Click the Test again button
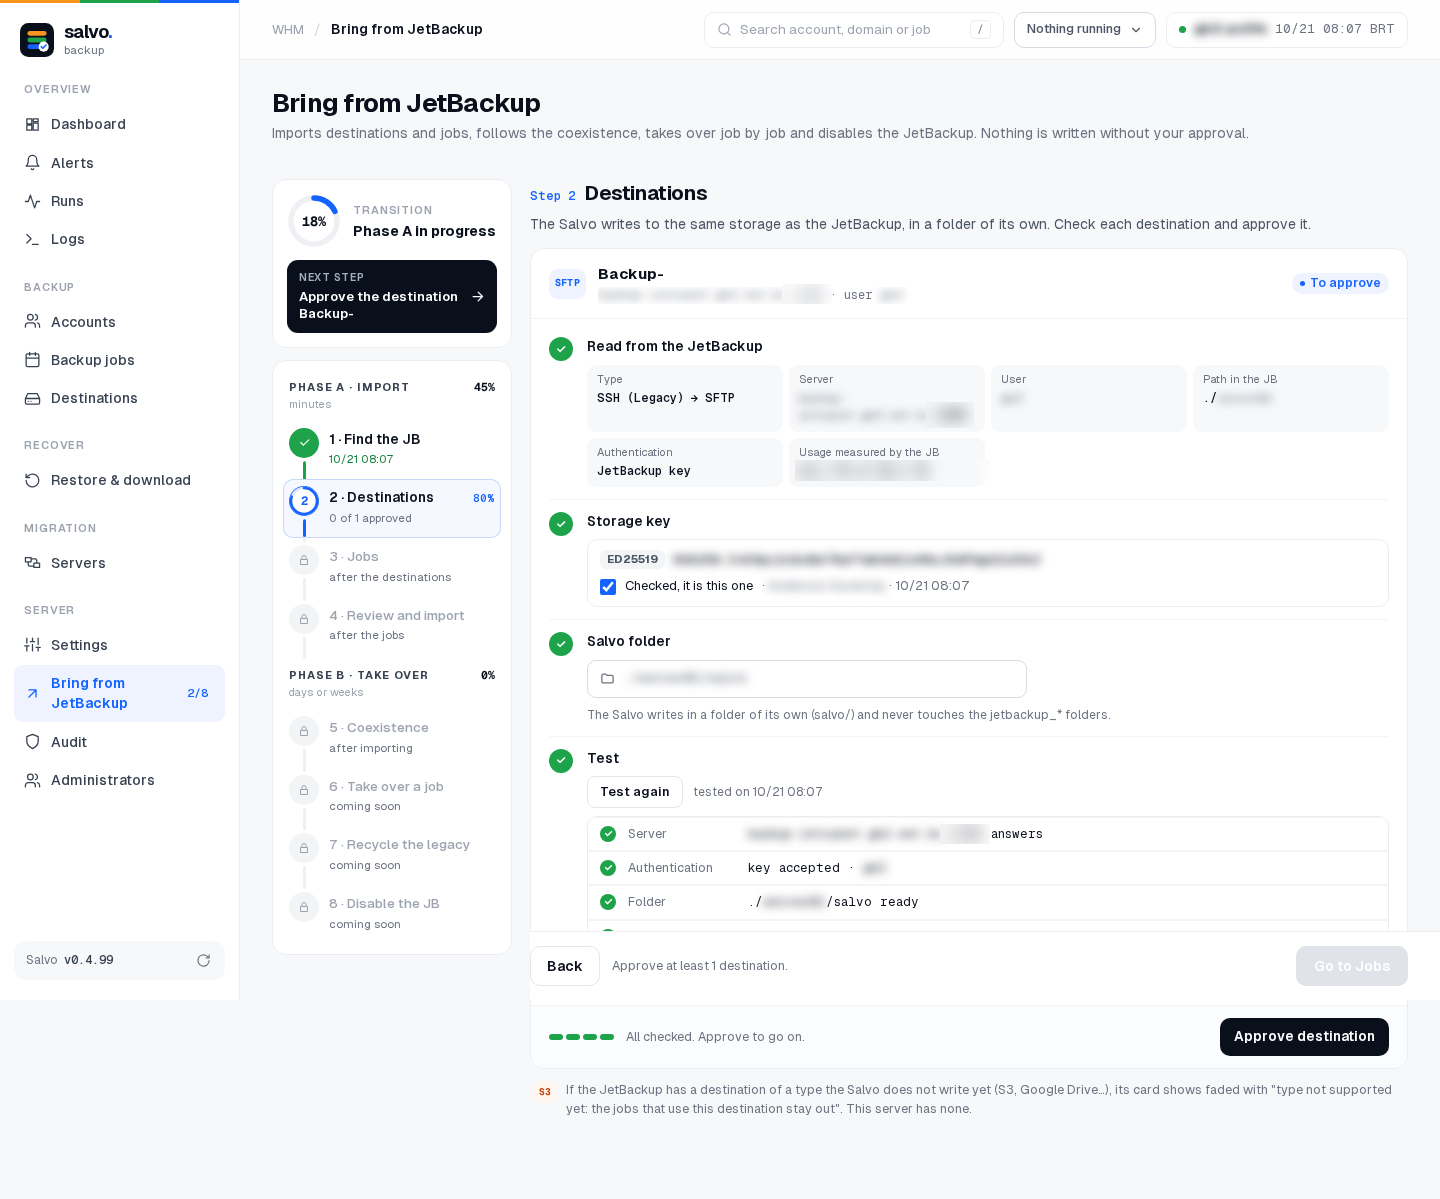The width and height of the screenshot is (1440, 1199). tap(635, 792)
